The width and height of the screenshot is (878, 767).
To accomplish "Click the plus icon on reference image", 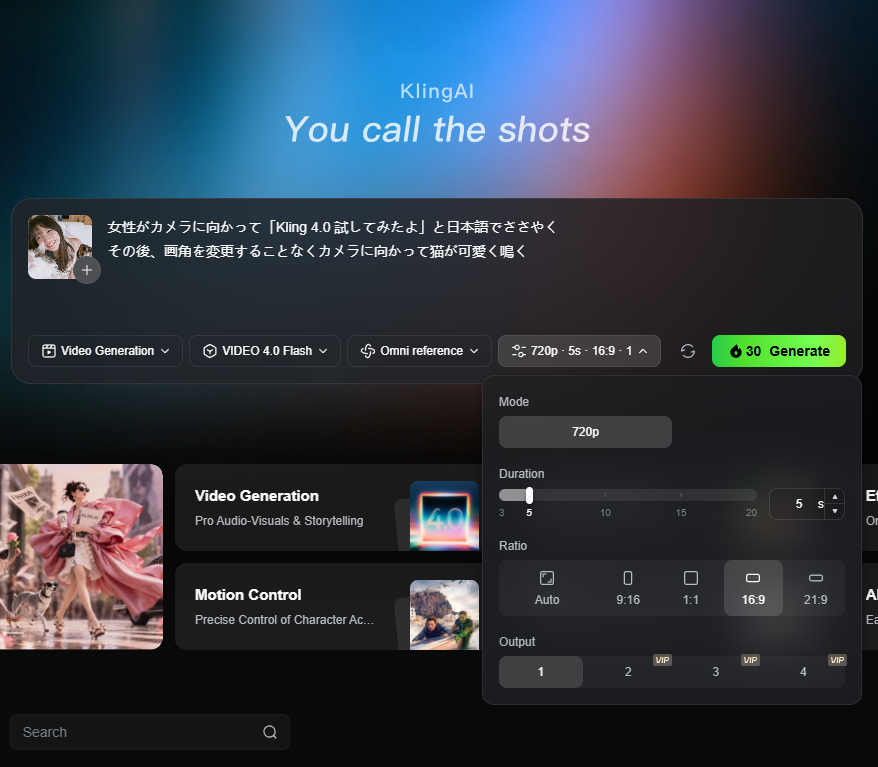I will (x=87, y=270).
